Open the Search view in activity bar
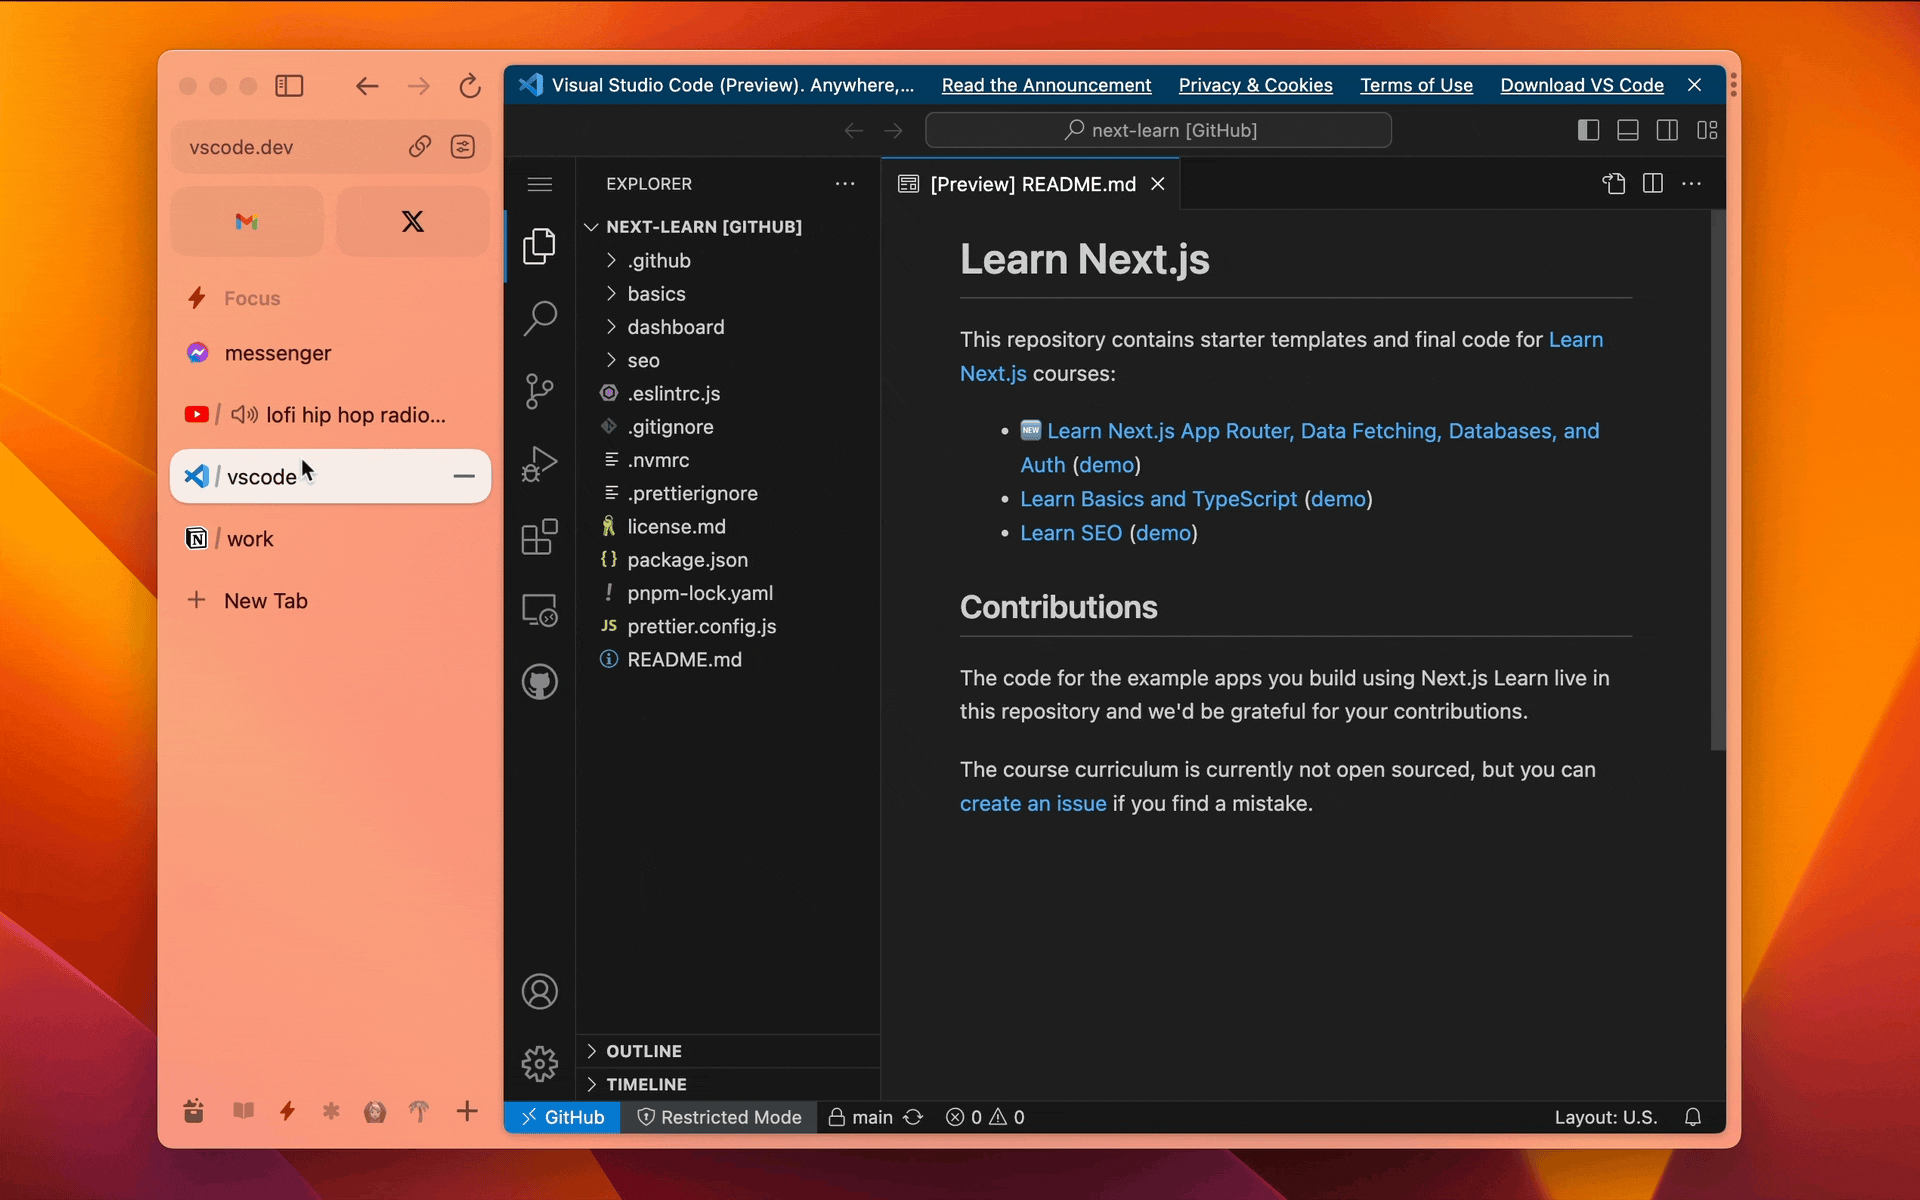The height and width of the screenshot is (1200, 1920). [539, 318]
